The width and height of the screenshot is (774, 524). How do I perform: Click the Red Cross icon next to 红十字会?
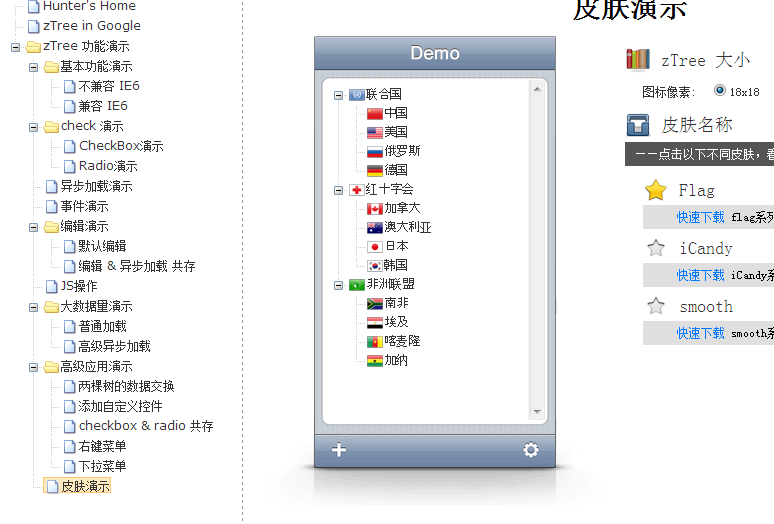pyautogui.click(x=356, y=190)
